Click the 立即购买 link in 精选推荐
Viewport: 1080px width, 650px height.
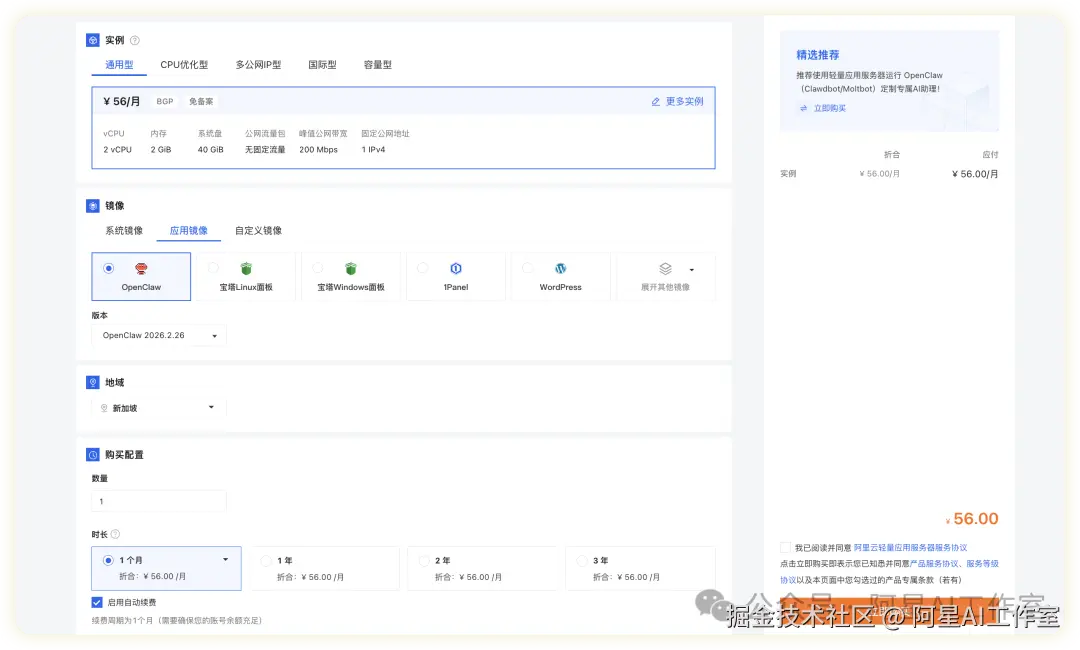(830, 109)
